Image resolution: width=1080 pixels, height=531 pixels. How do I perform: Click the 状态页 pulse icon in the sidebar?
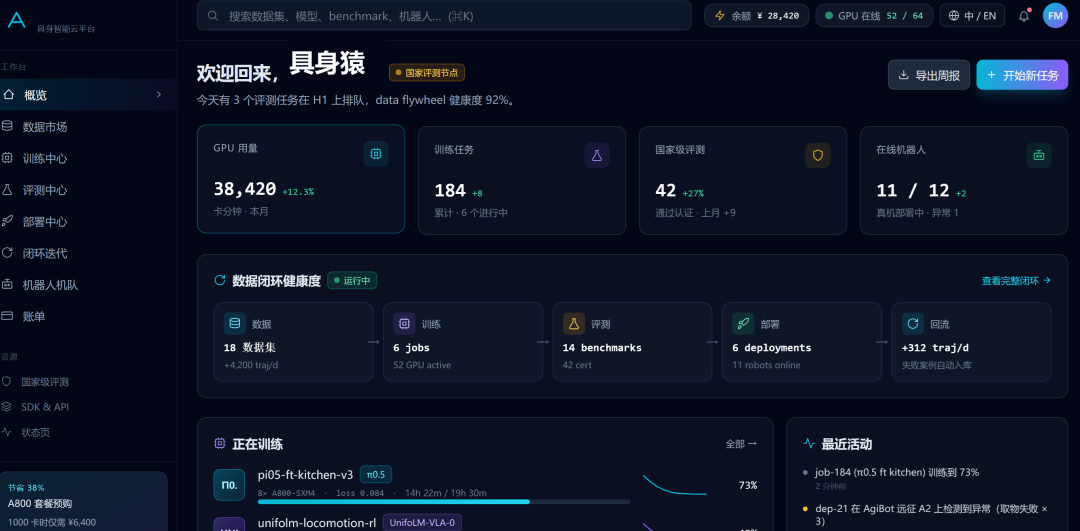[x=7, y=433]
